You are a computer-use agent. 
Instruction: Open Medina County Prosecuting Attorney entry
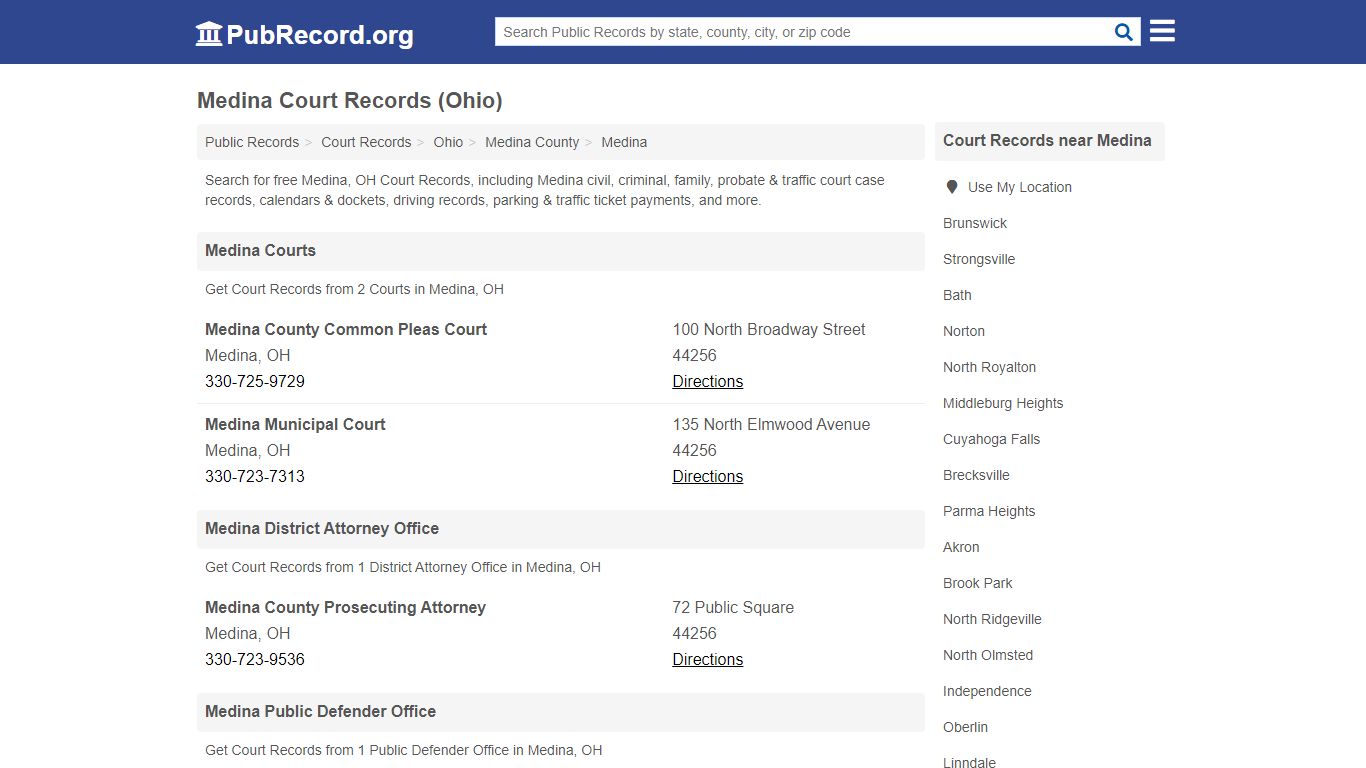coord(345,607)
